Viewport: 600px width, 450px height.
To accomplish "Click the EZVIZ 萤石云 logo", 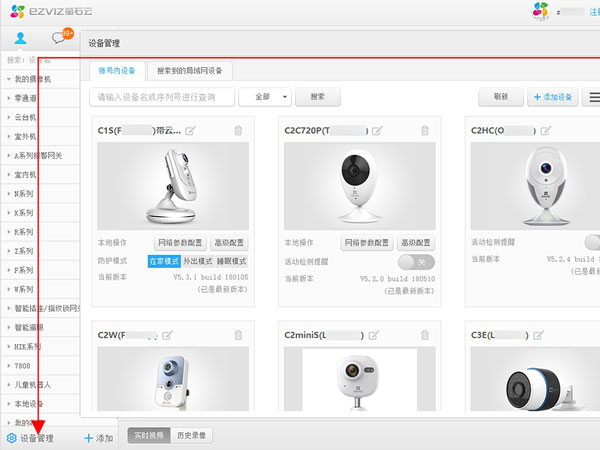I will click(x=51, y=11).
